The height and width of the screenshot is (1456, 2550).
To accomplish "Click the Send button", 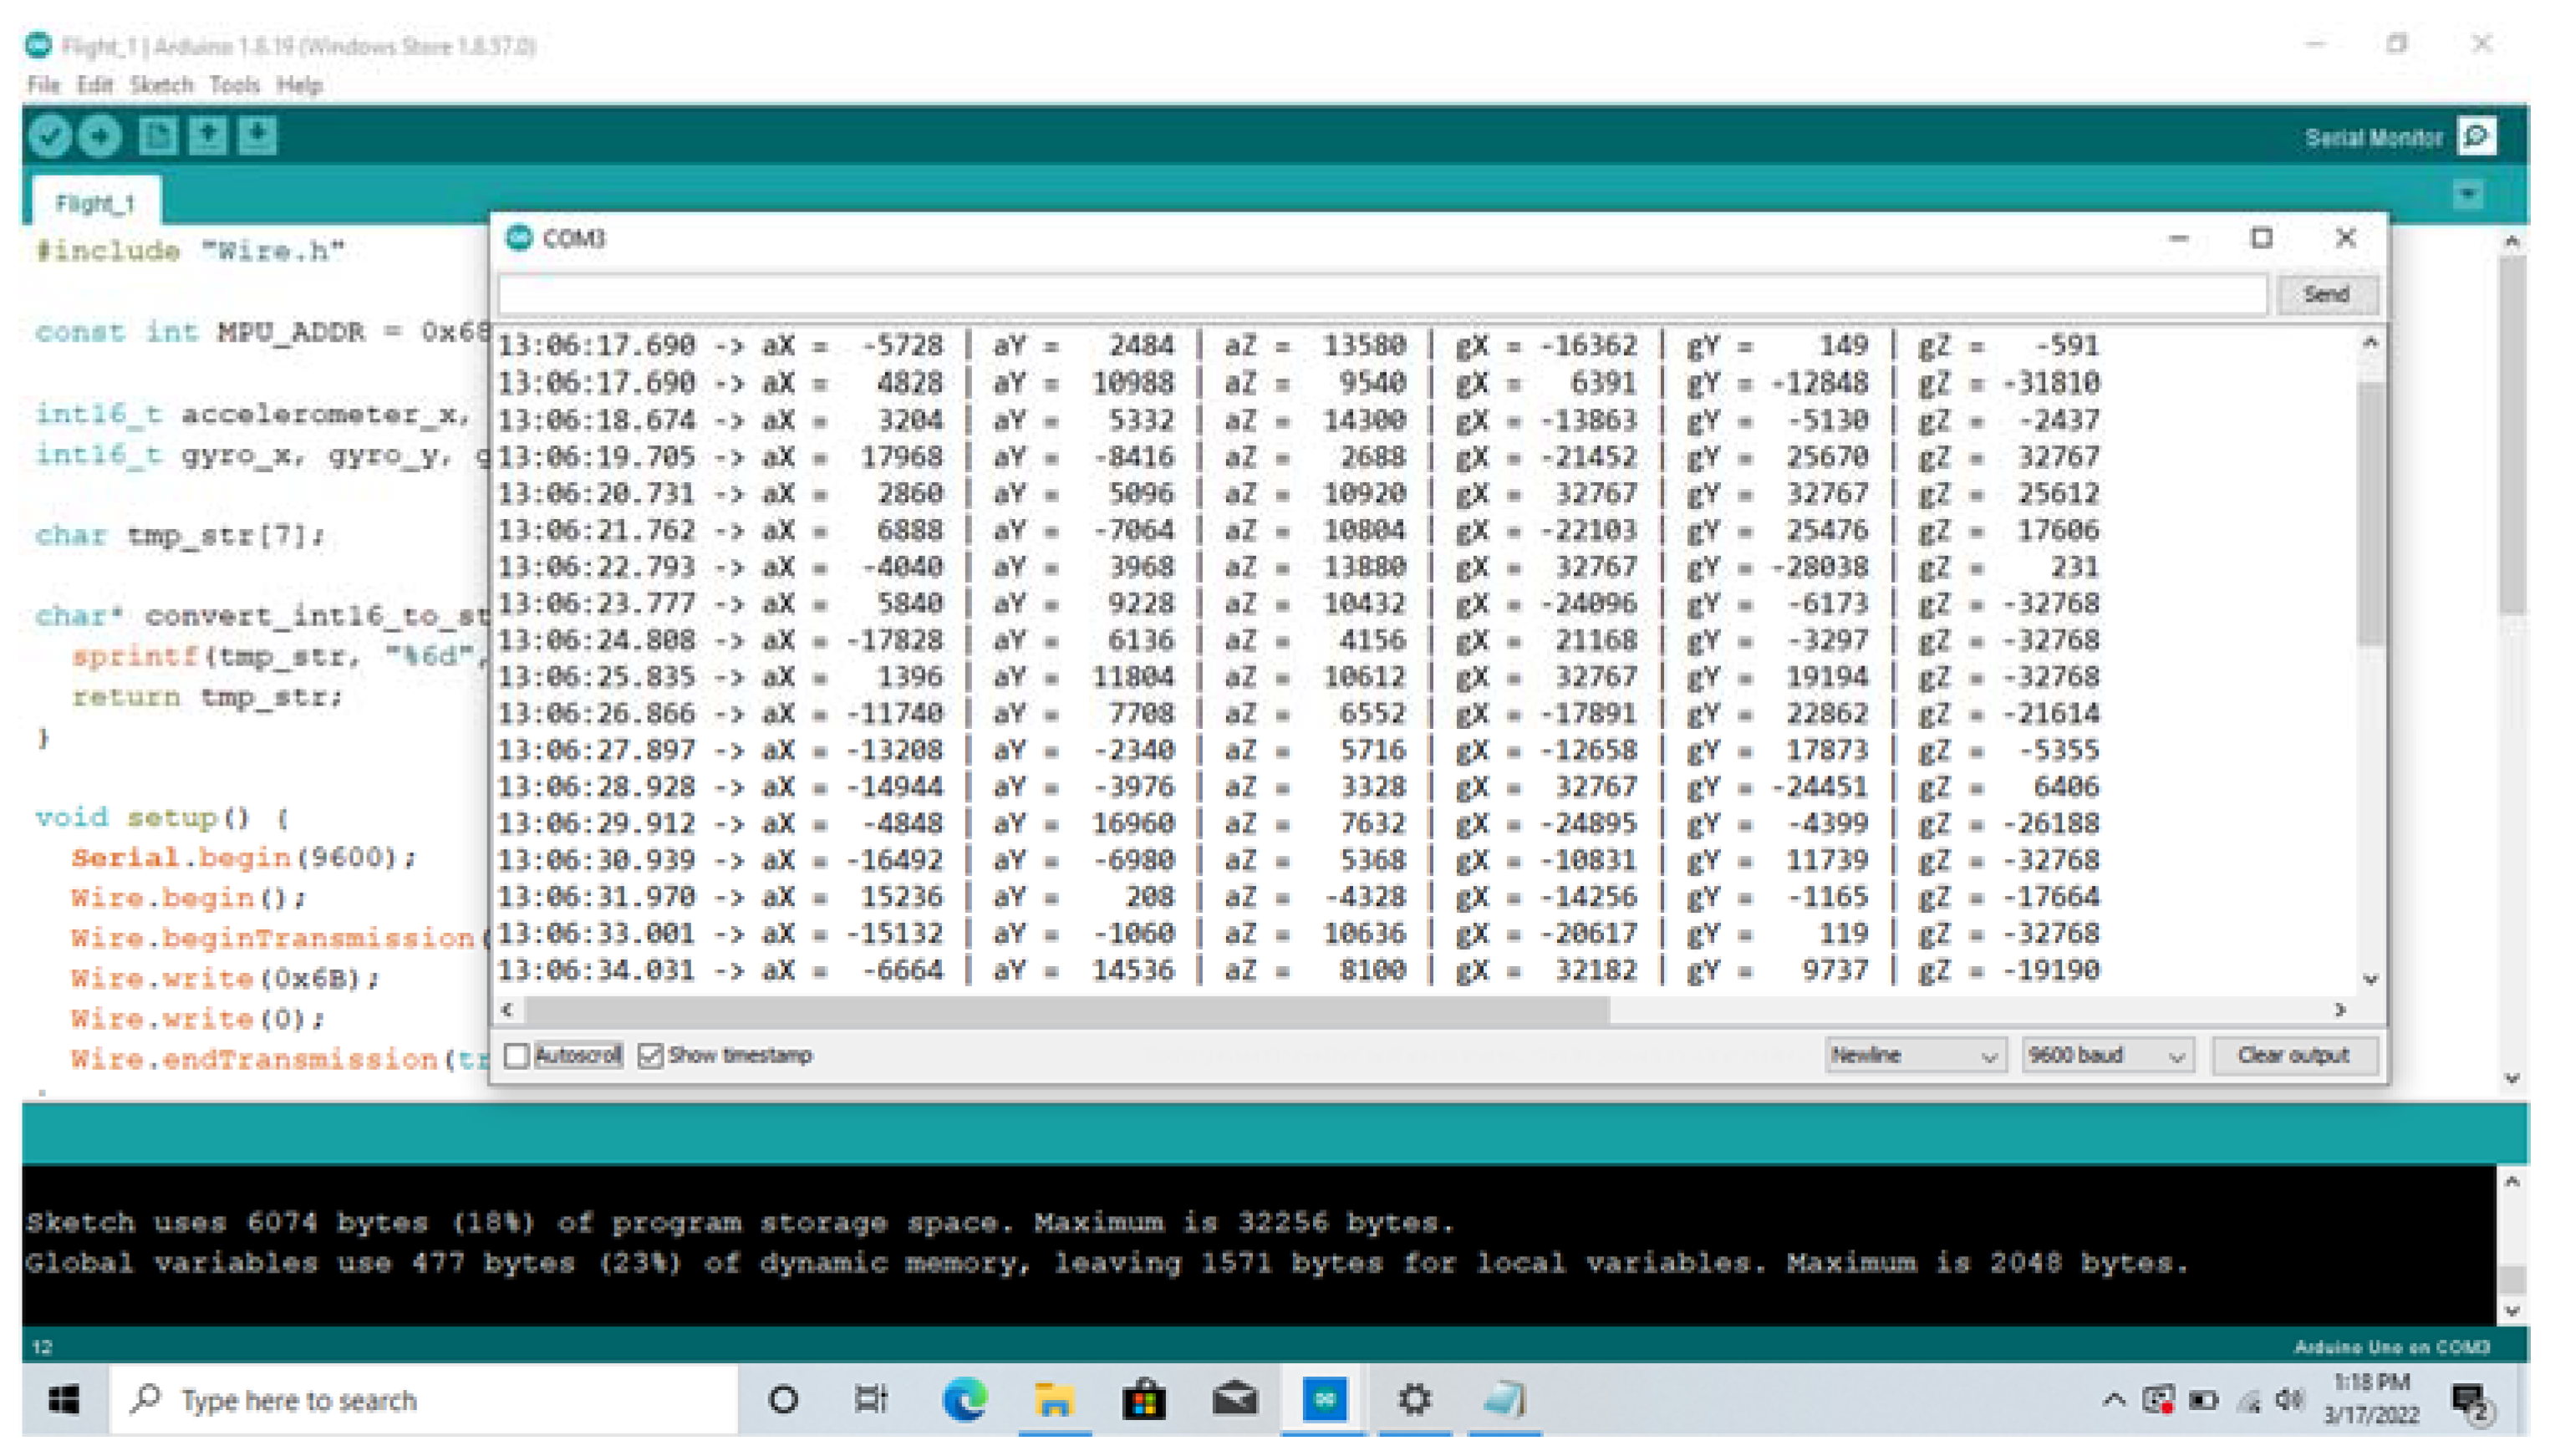I will [x=2325, y=294].
